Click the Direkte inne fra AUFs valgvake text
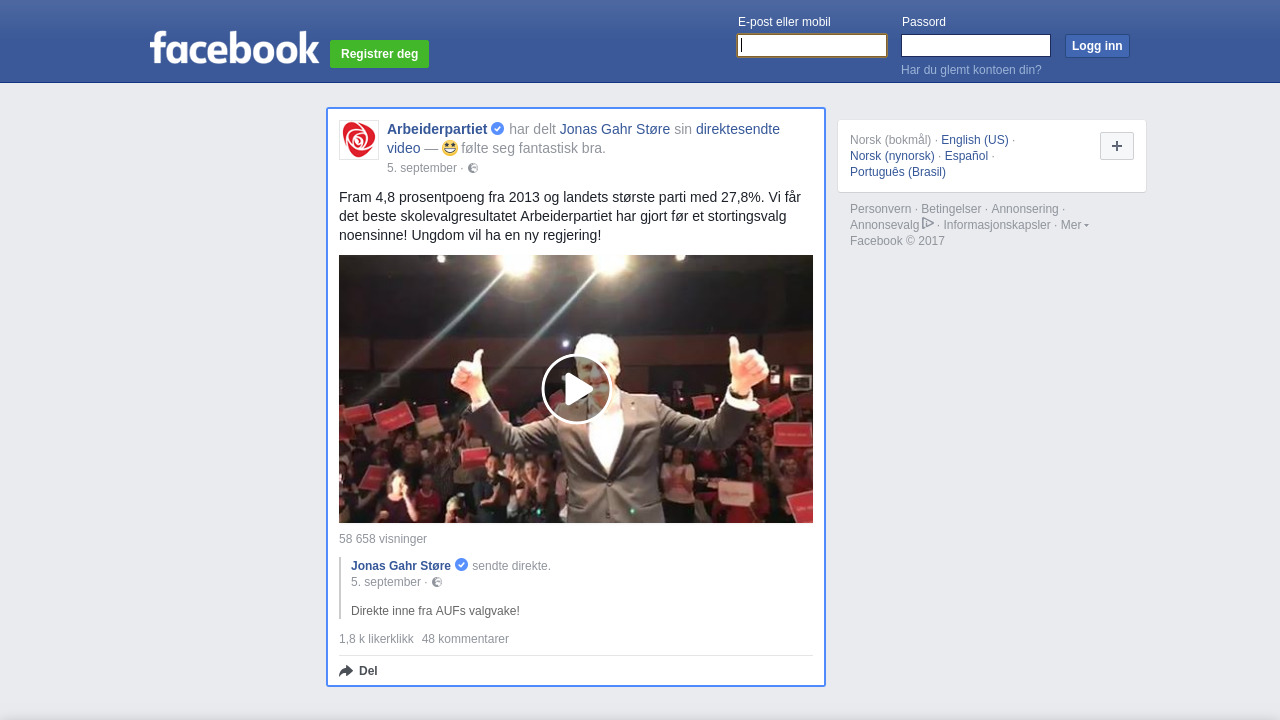The width and height of the screenshot is (1280, 720). pyautogui.click(x=435, y=611)
